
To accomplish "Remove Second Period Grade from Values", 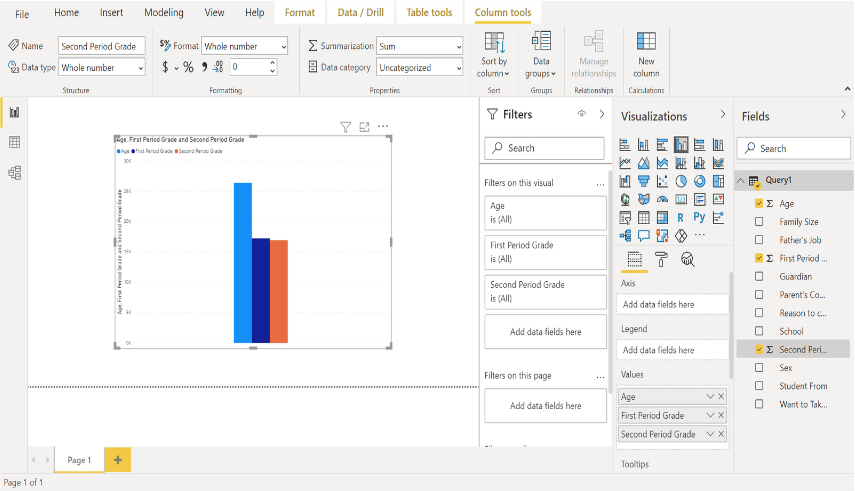I will click(721, 434).
